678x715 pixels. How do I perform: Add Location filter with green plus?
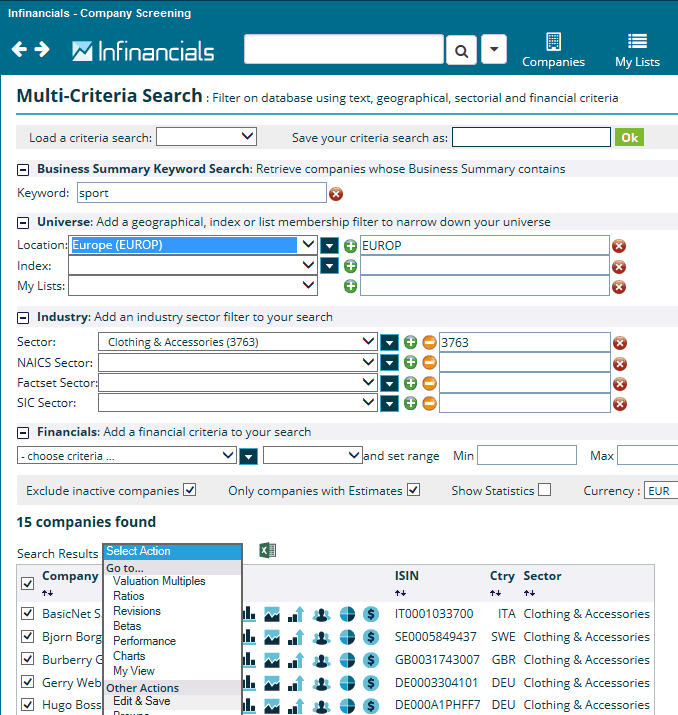[x=350, y=246]
